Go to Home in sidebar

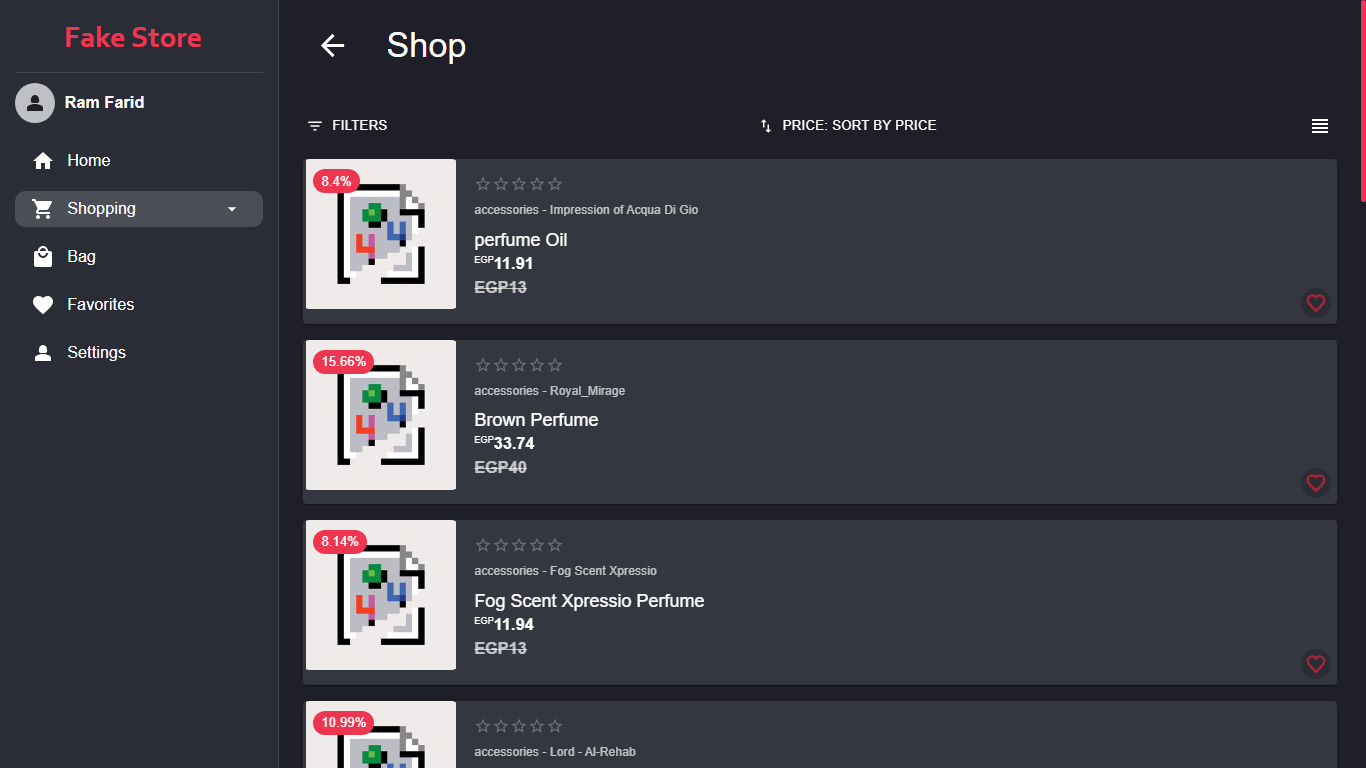88,160
